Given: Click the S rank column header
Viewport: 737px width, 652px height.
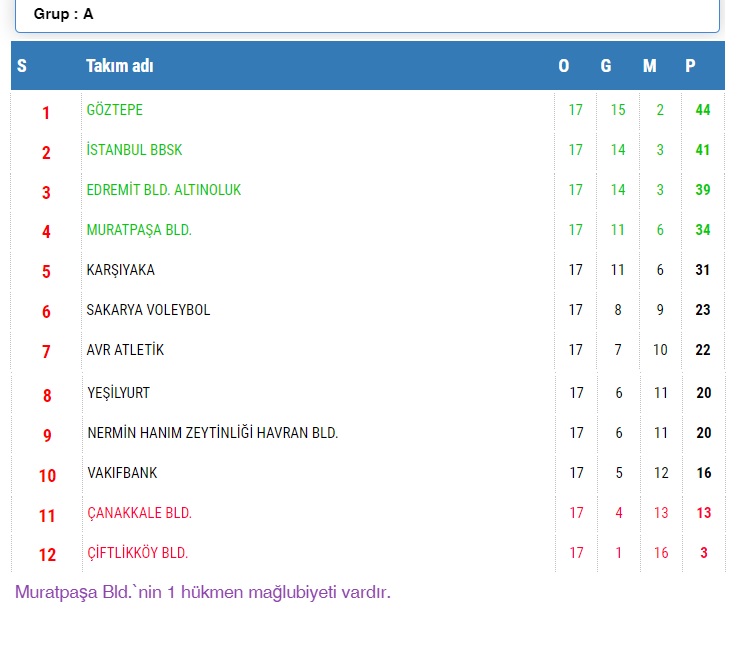Looking at the screenshot, I should [22, 66].
